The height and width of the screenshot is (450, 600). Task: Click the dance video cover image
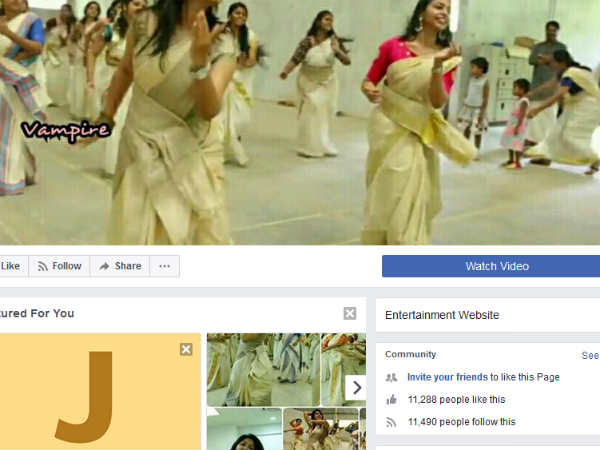point(300,120)
